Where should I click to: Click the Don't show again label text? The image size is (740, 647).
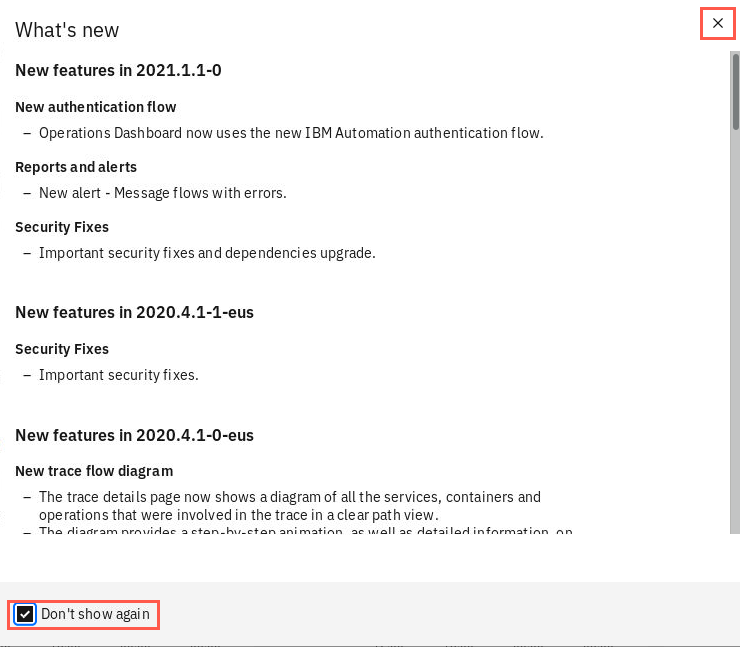(95, 614)
